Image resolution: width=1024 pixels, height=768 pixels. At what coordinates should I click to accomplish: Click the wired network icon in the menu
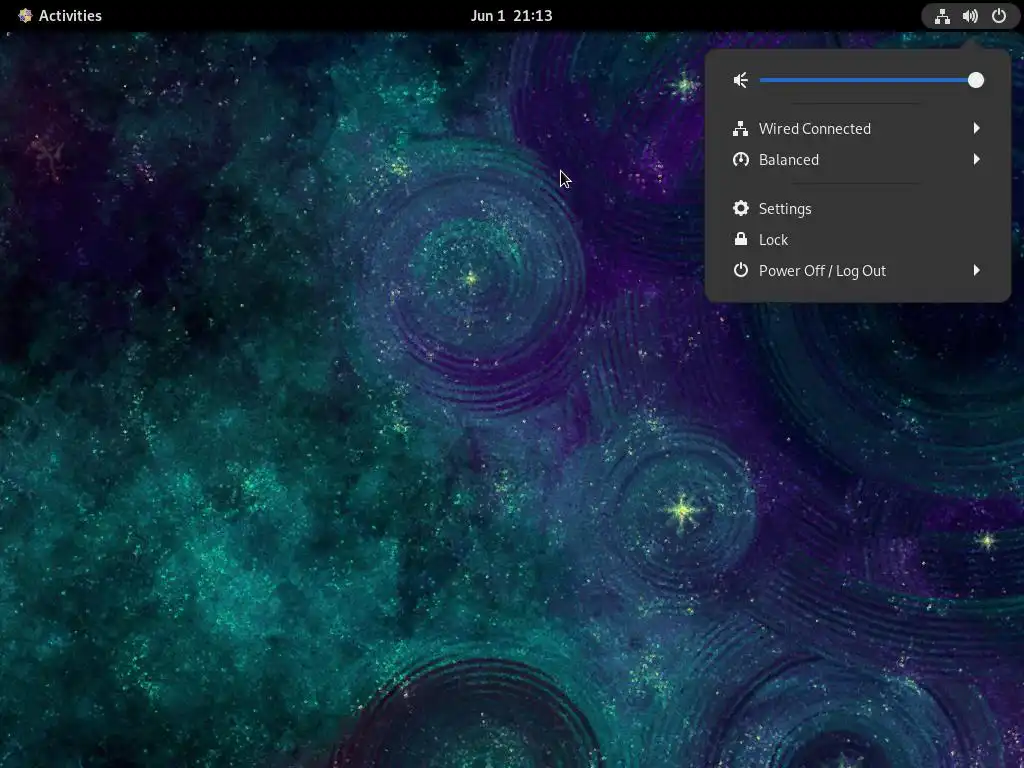tap(741, 129)
